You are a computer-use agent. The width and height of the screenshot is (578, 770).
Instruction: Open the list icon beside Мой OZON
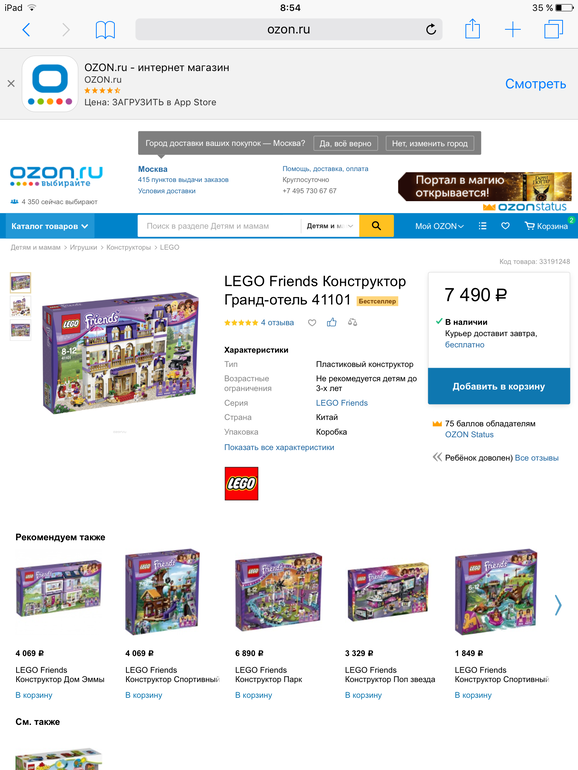coord(483,226)
